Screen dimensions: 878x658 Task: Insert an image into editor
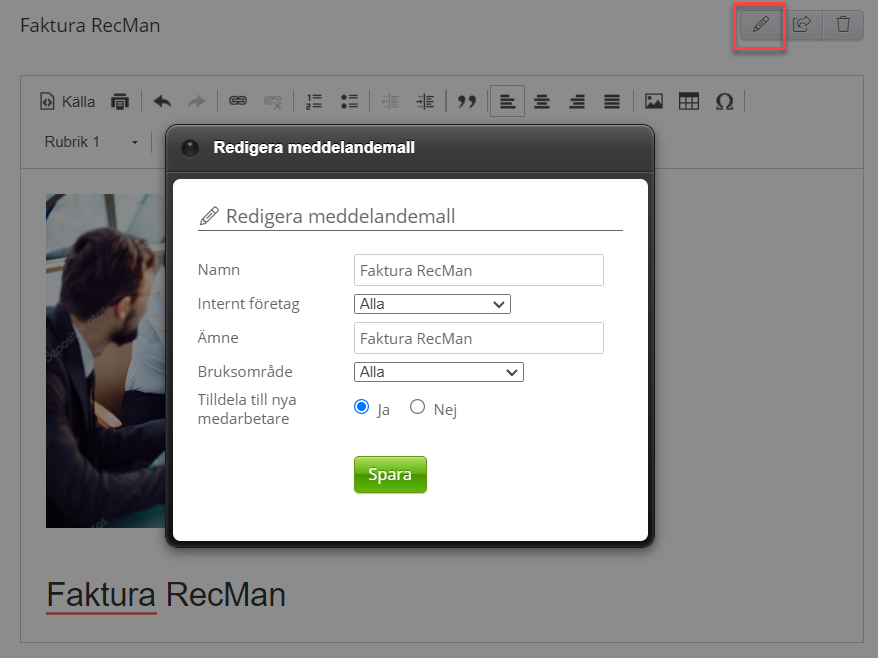point(654,101)
